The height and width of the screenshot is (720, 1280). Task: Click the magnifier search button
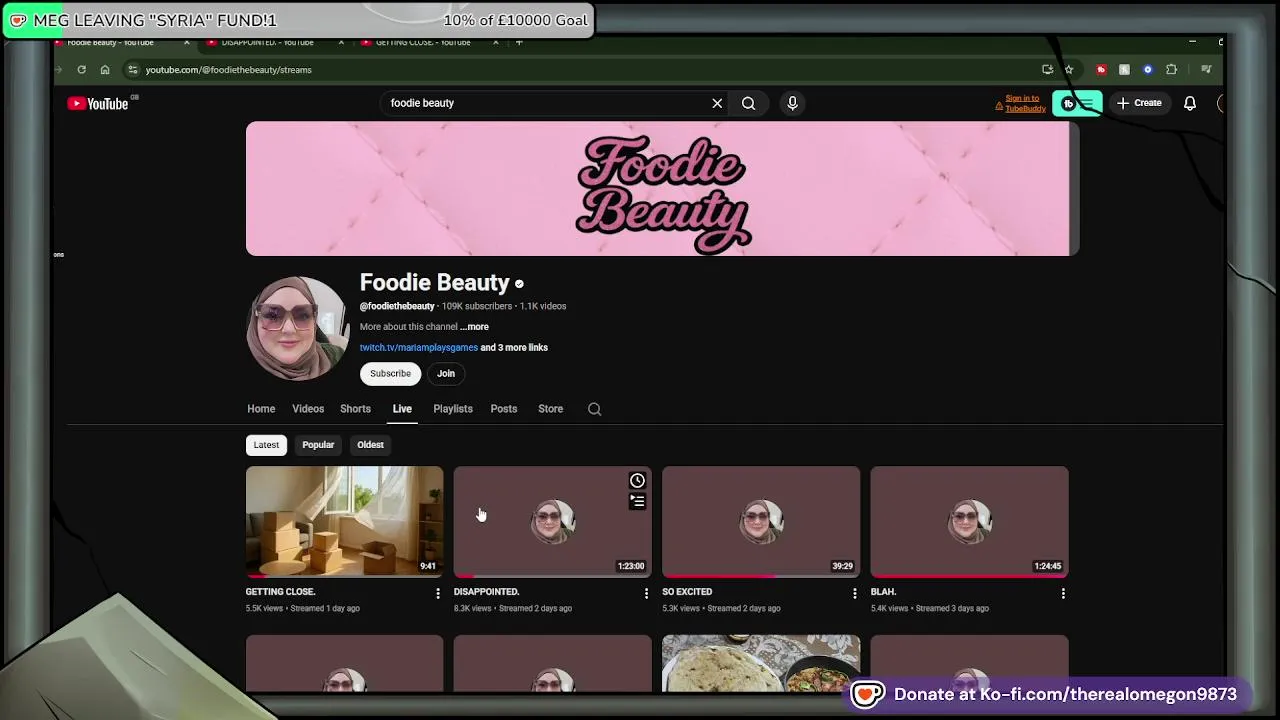[x=748, y=103]
